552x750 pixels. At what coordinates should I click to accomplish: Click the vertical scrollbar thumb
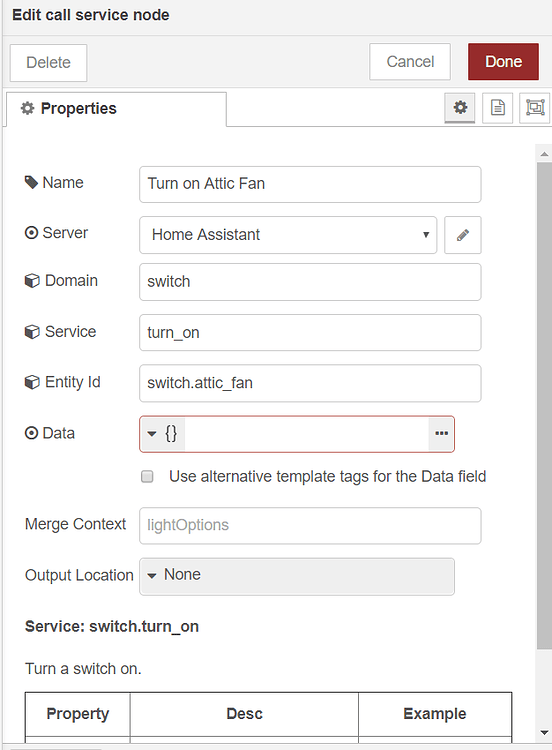coord(544,406)
